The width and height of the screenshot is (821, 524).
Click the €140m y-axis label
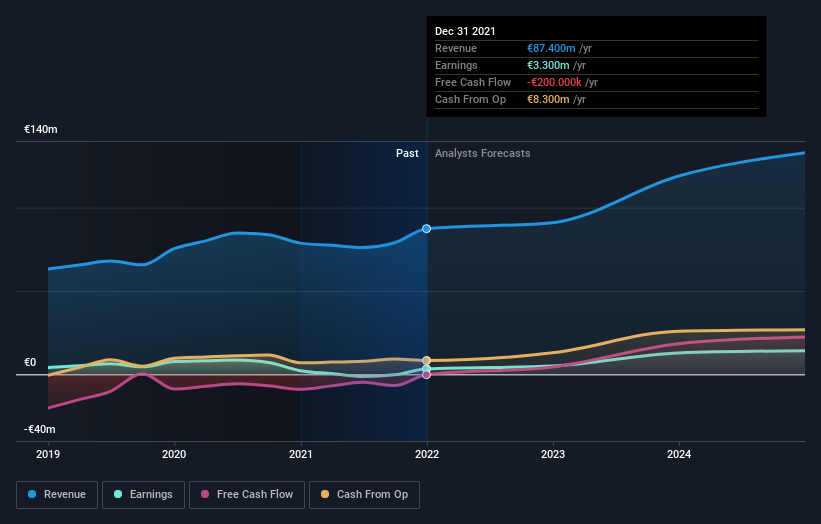point(41,129)
